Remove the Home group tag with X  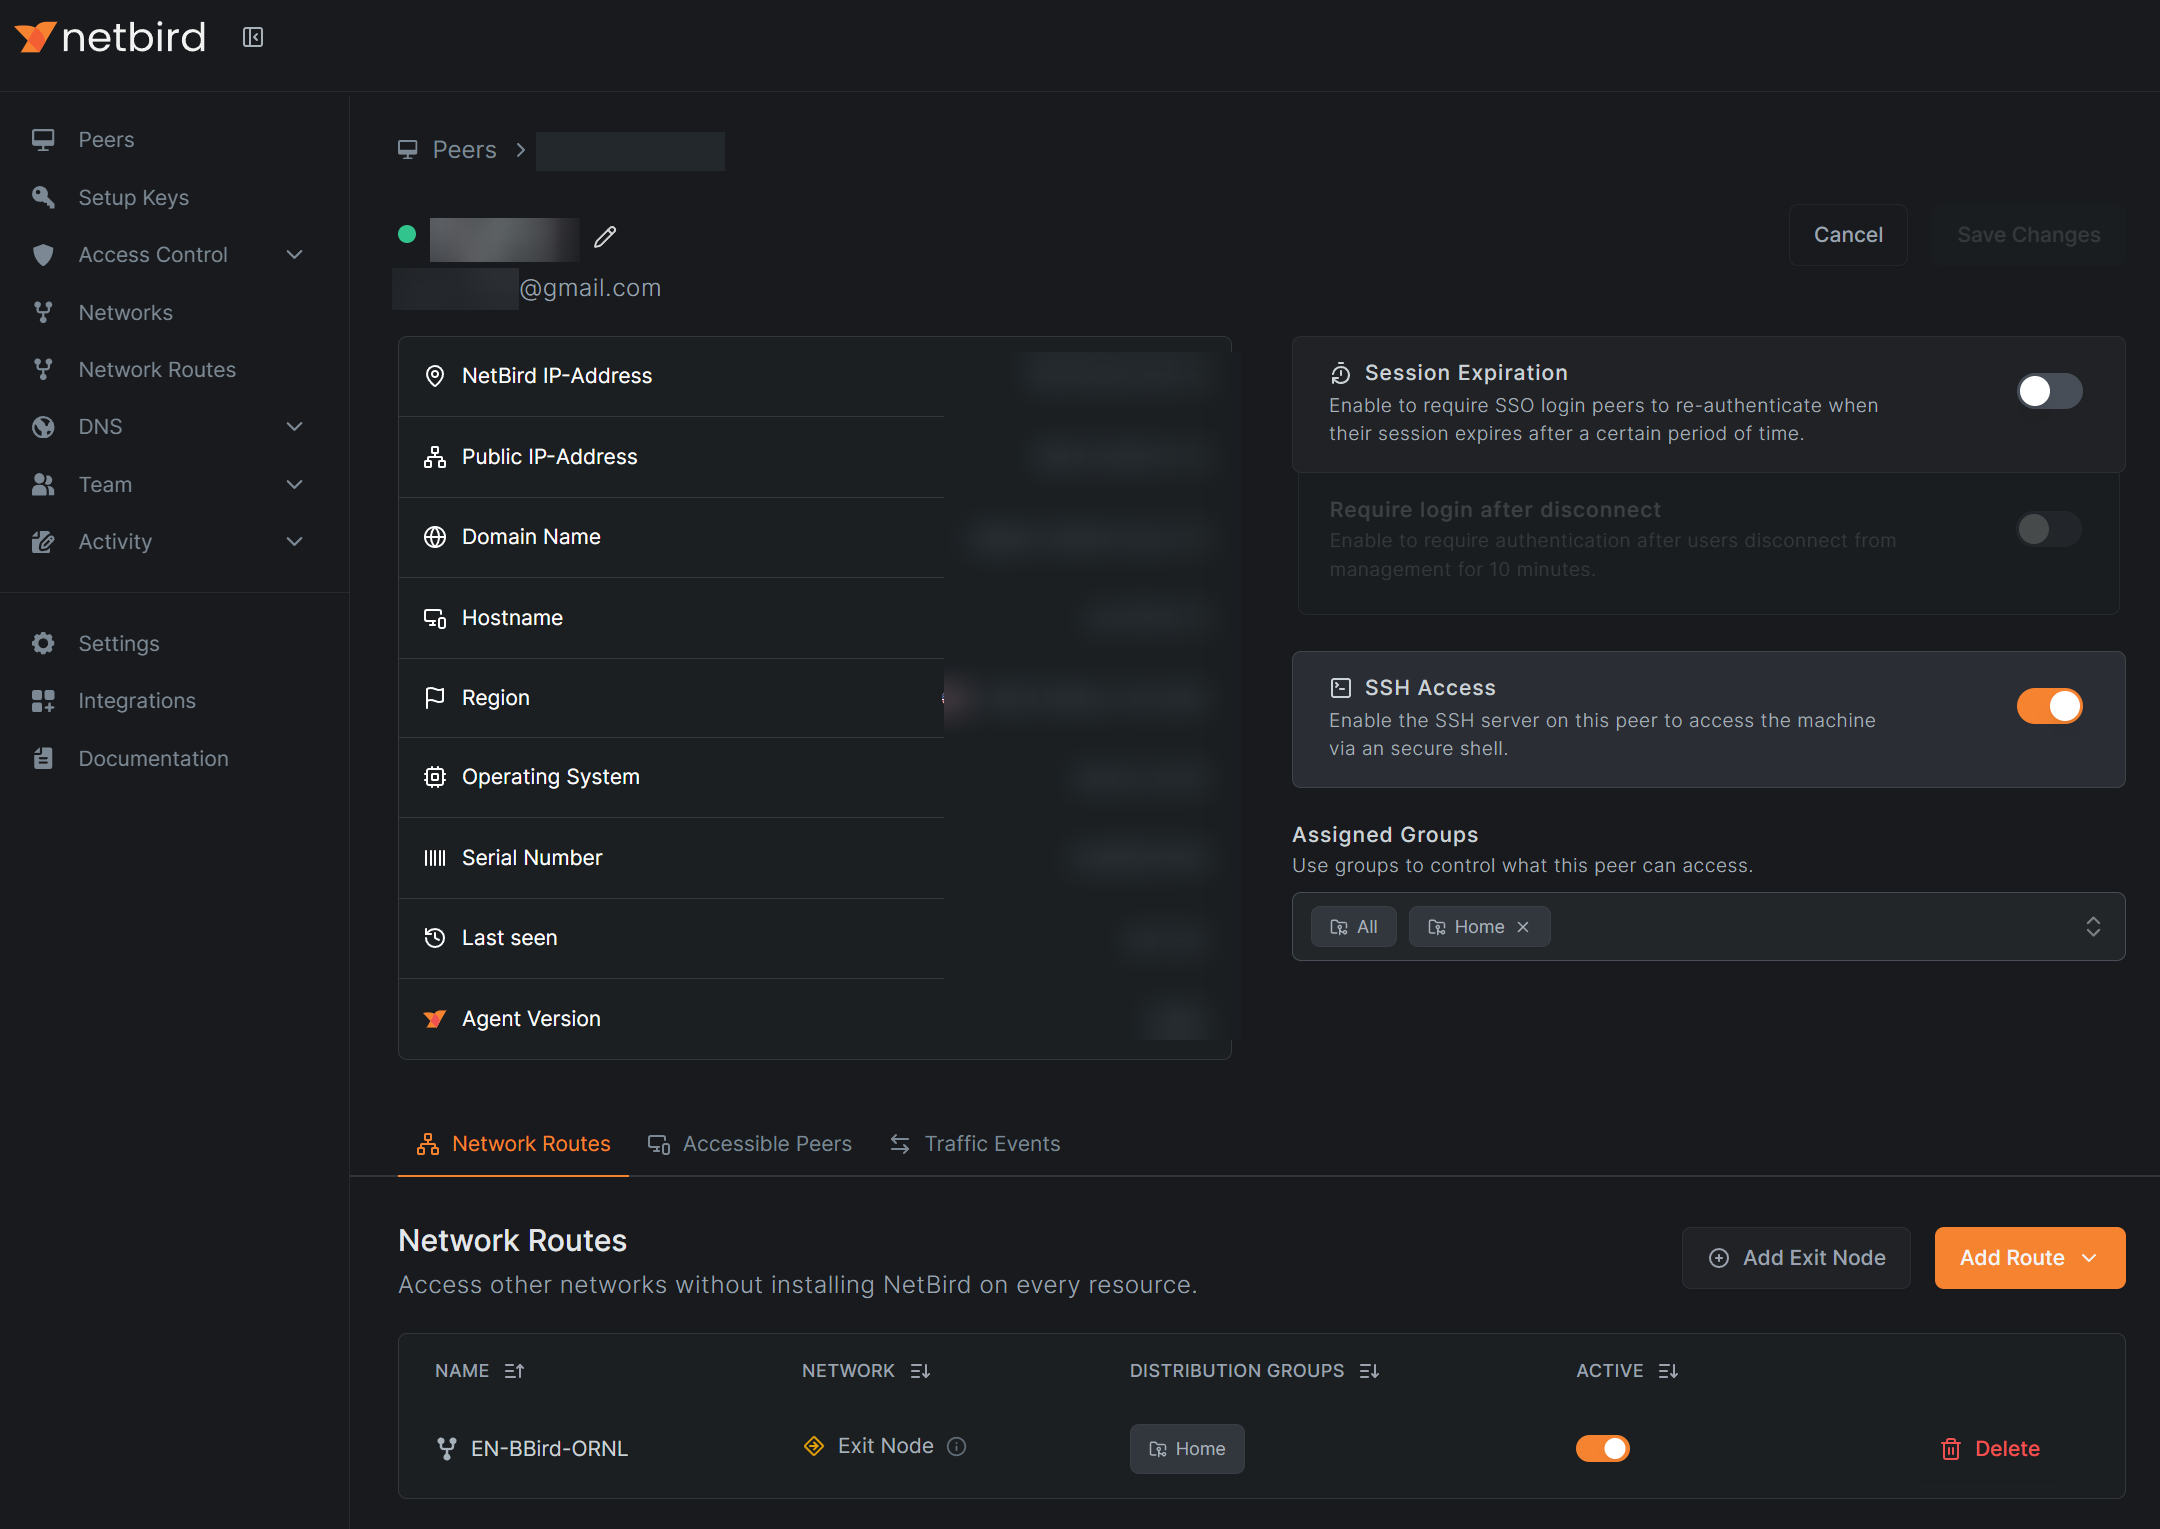(x=1523, y=927)
